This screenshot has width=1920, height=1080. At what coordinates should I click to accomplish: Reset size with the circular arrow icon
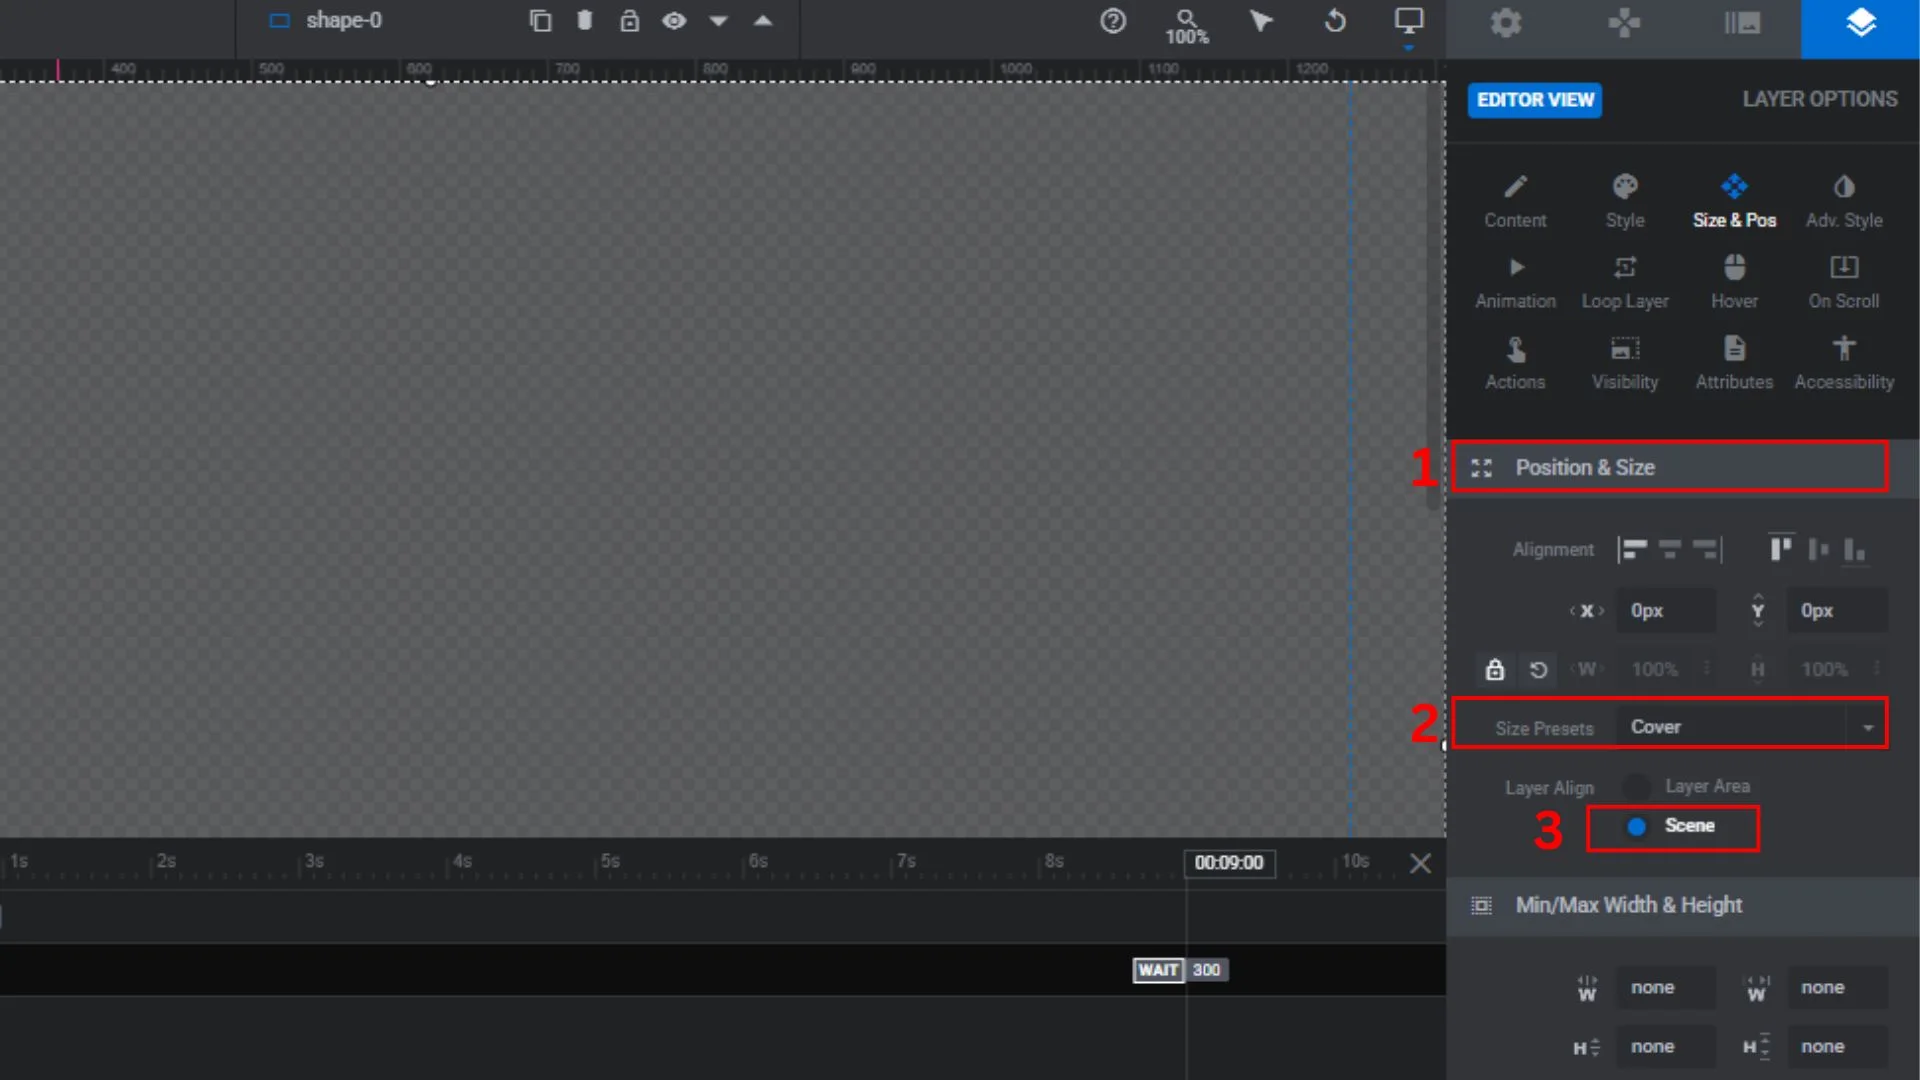point(1538,669)
